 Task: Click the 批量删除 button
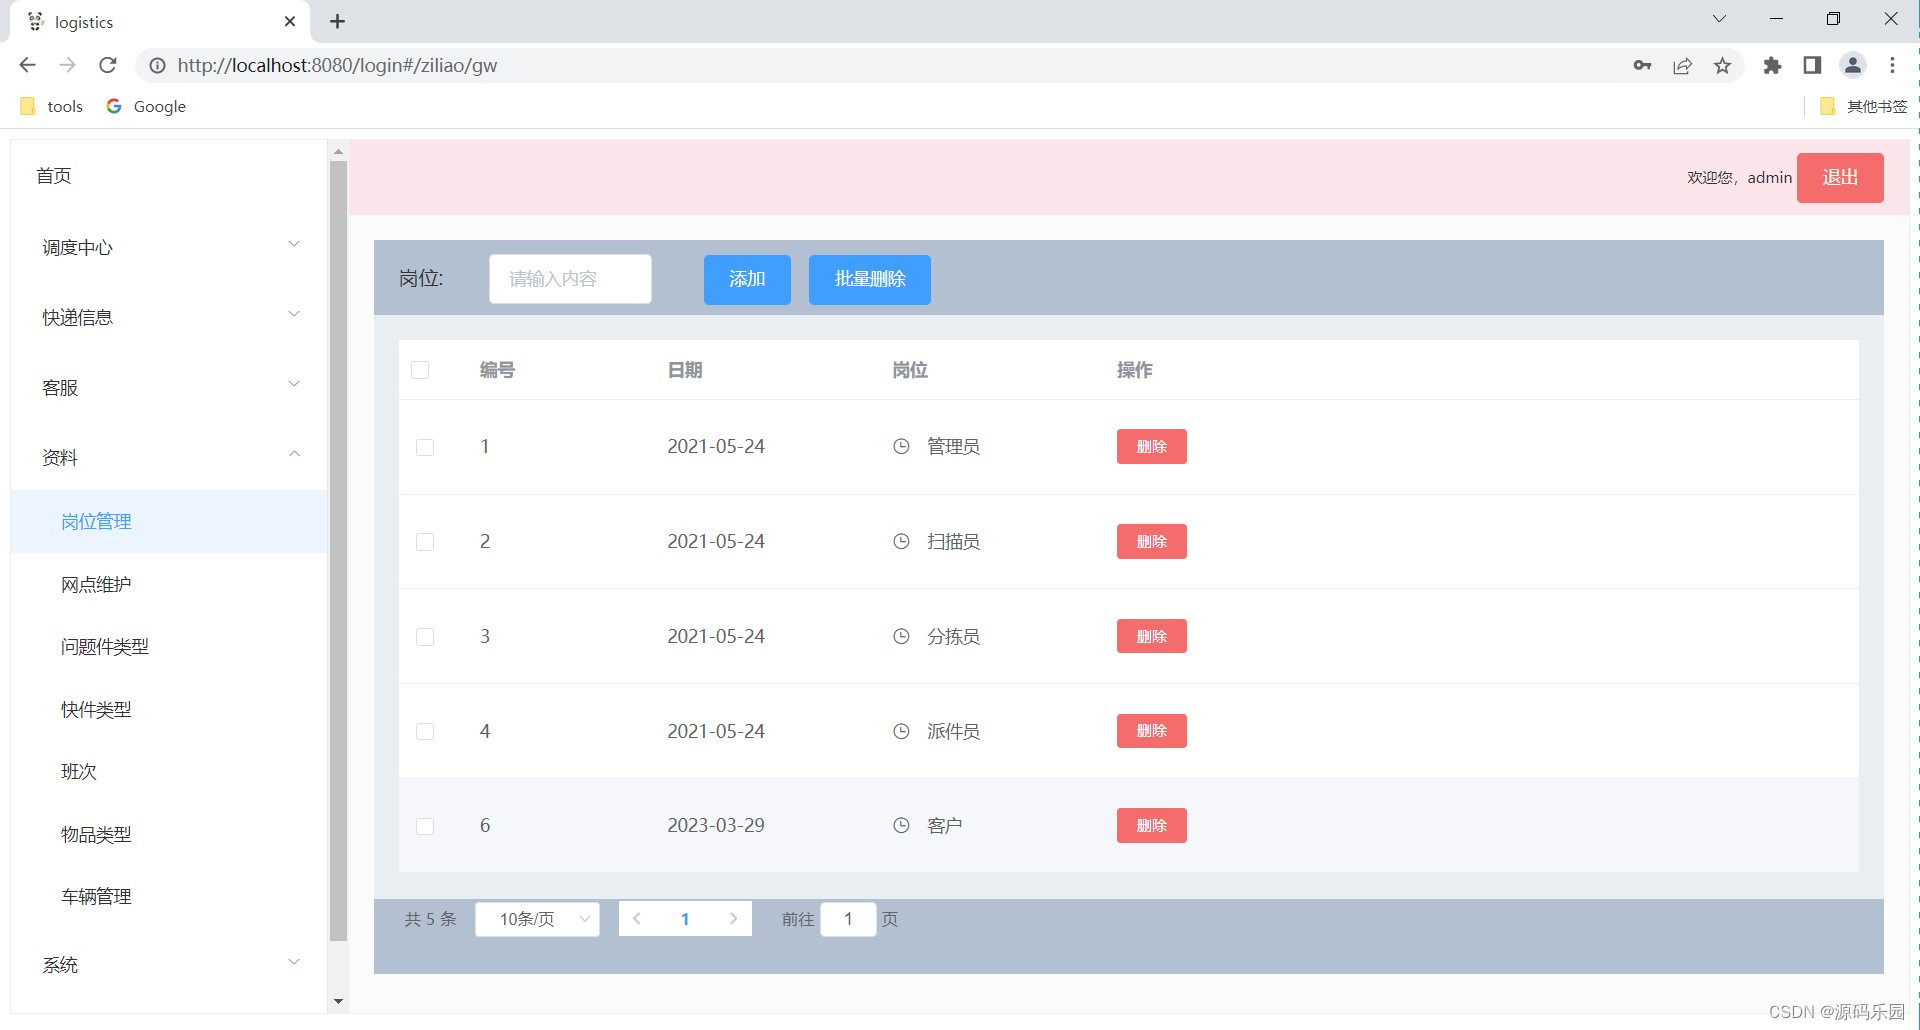click(x=870, y=279)
